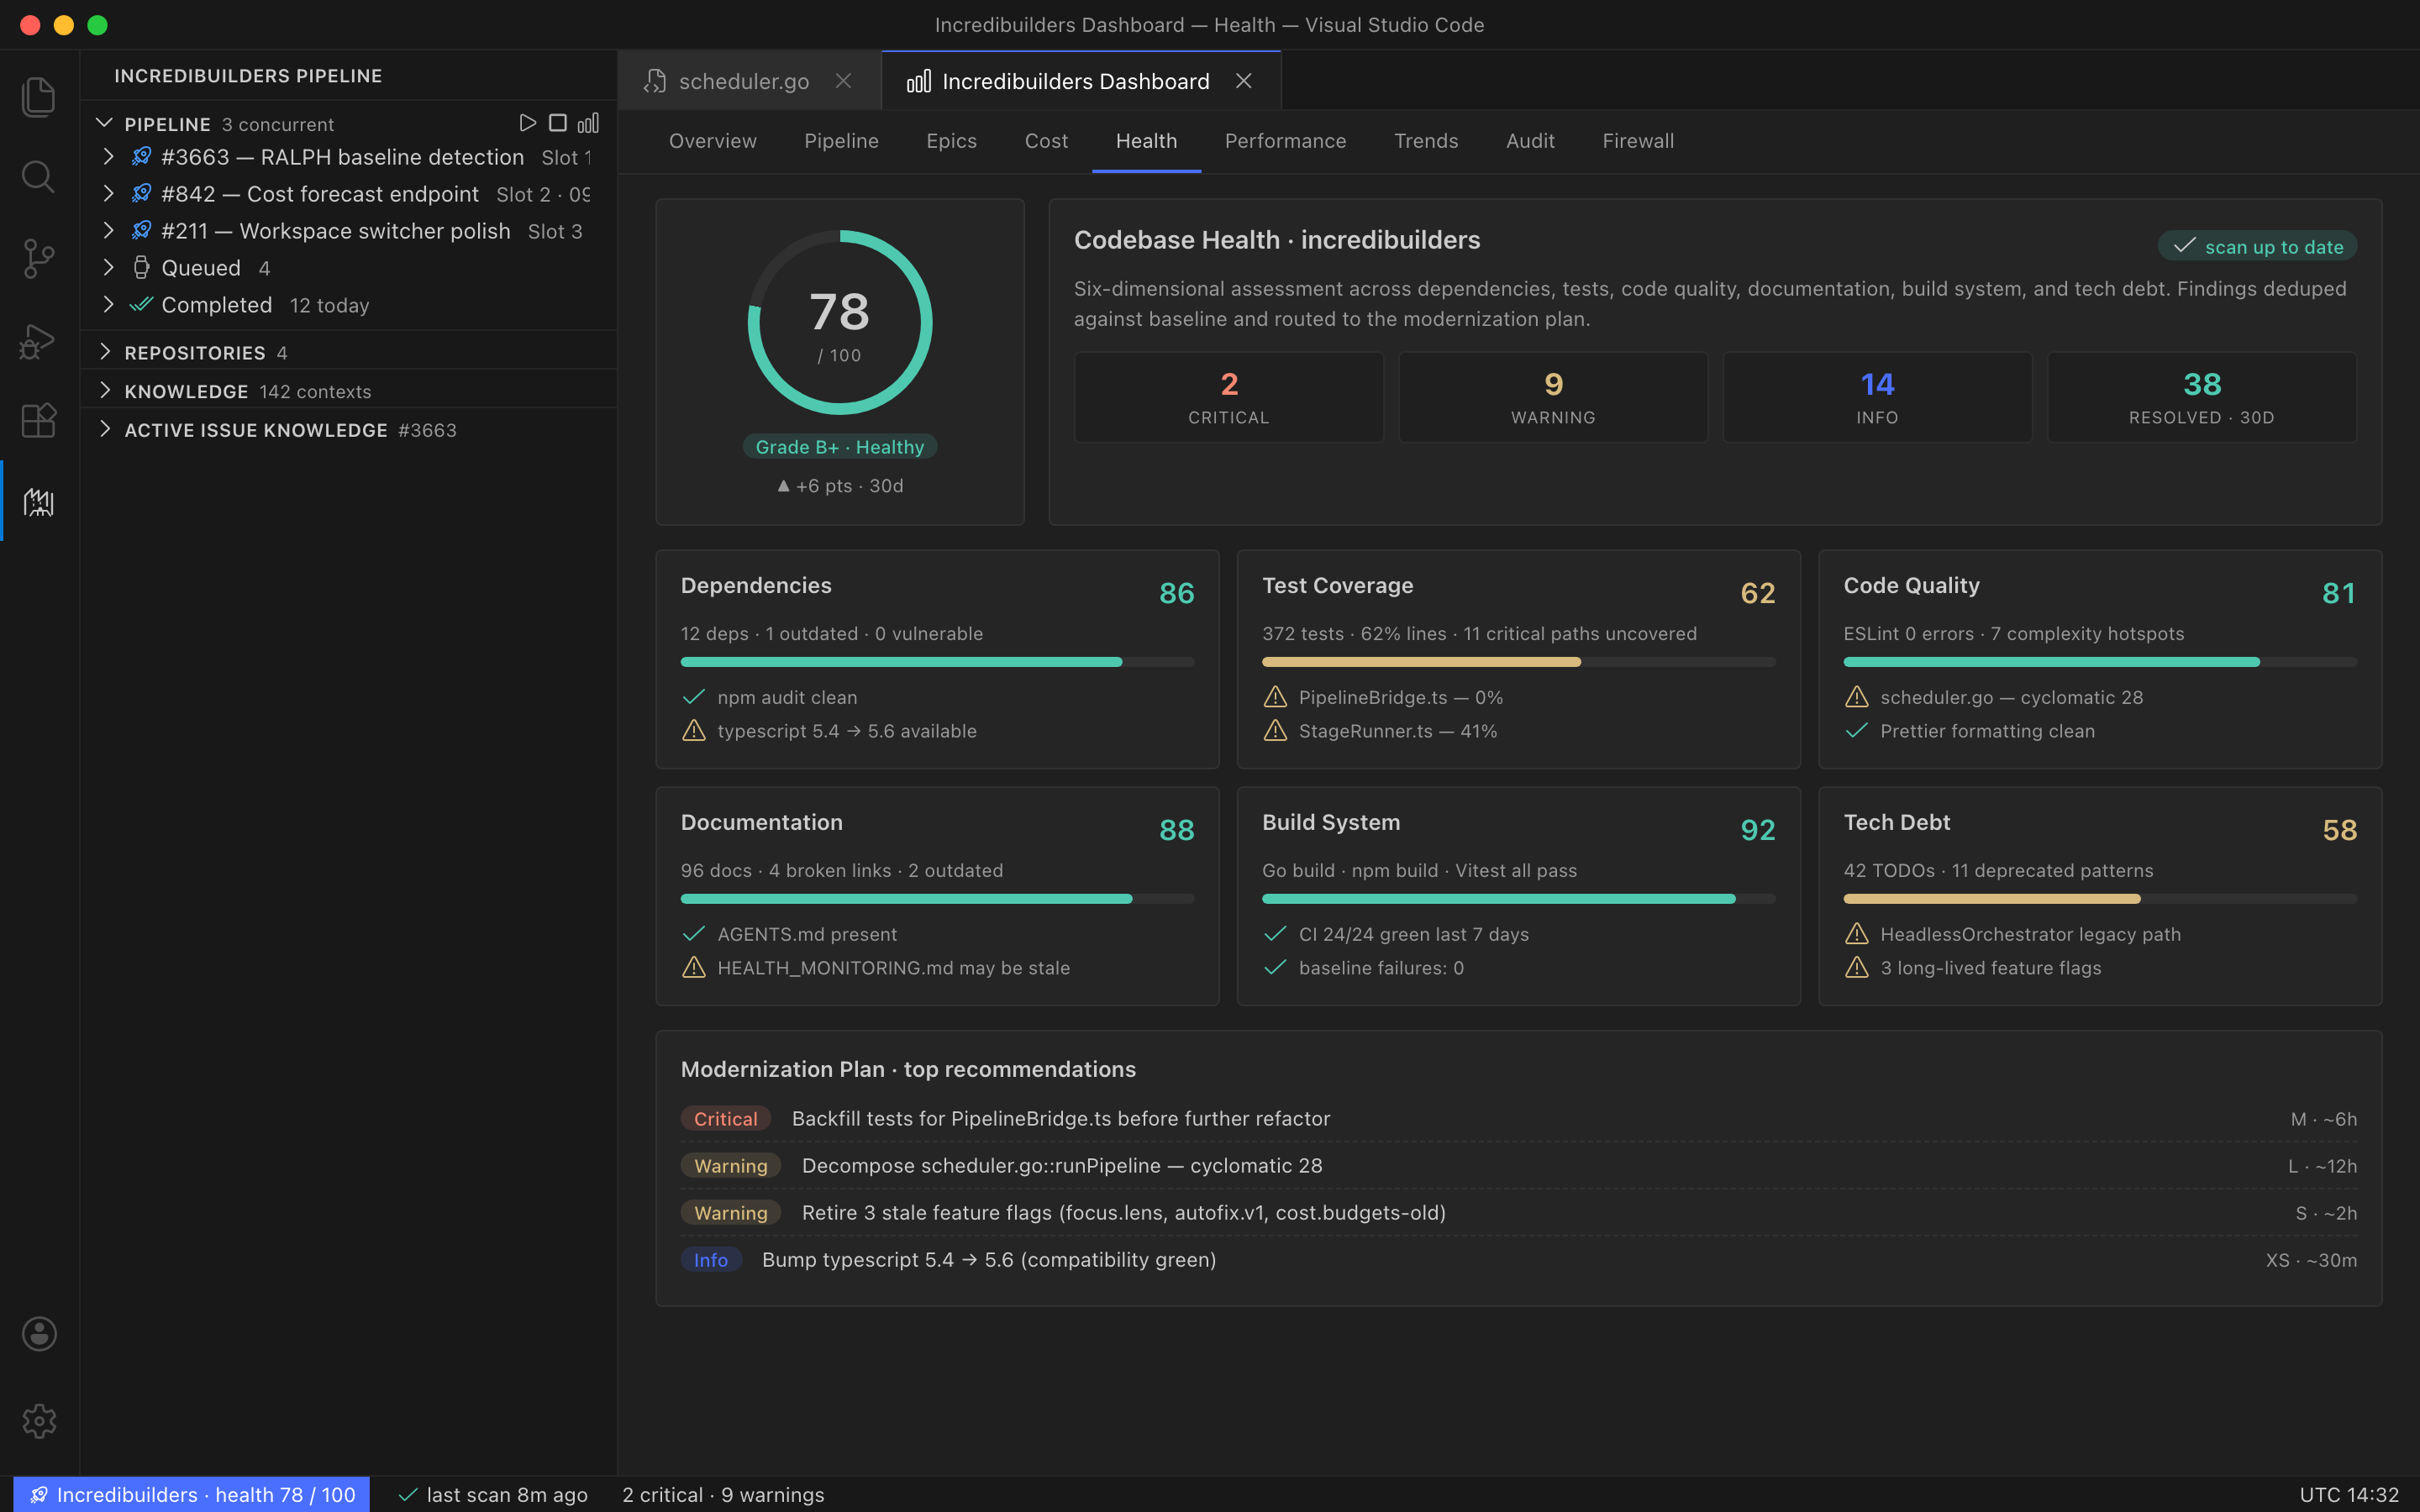Click the Tech Debt progress bar
The height and width of the screenshot is (1512, 2420).
click(2100, 899)
